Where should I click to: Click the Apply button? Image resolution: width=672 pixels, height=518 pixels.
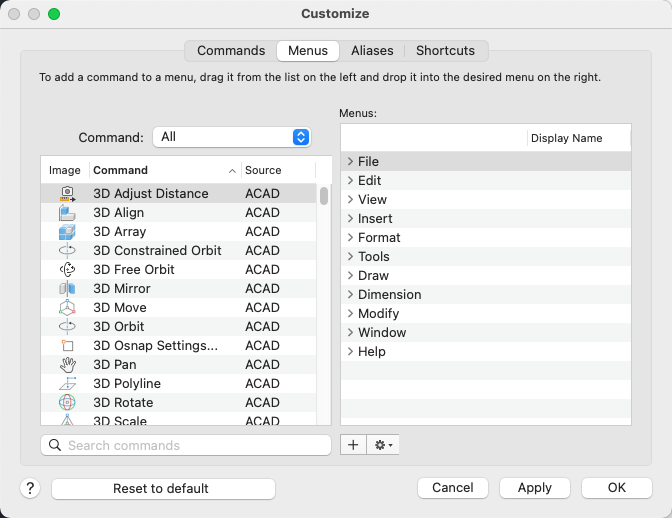coord(534,488)
